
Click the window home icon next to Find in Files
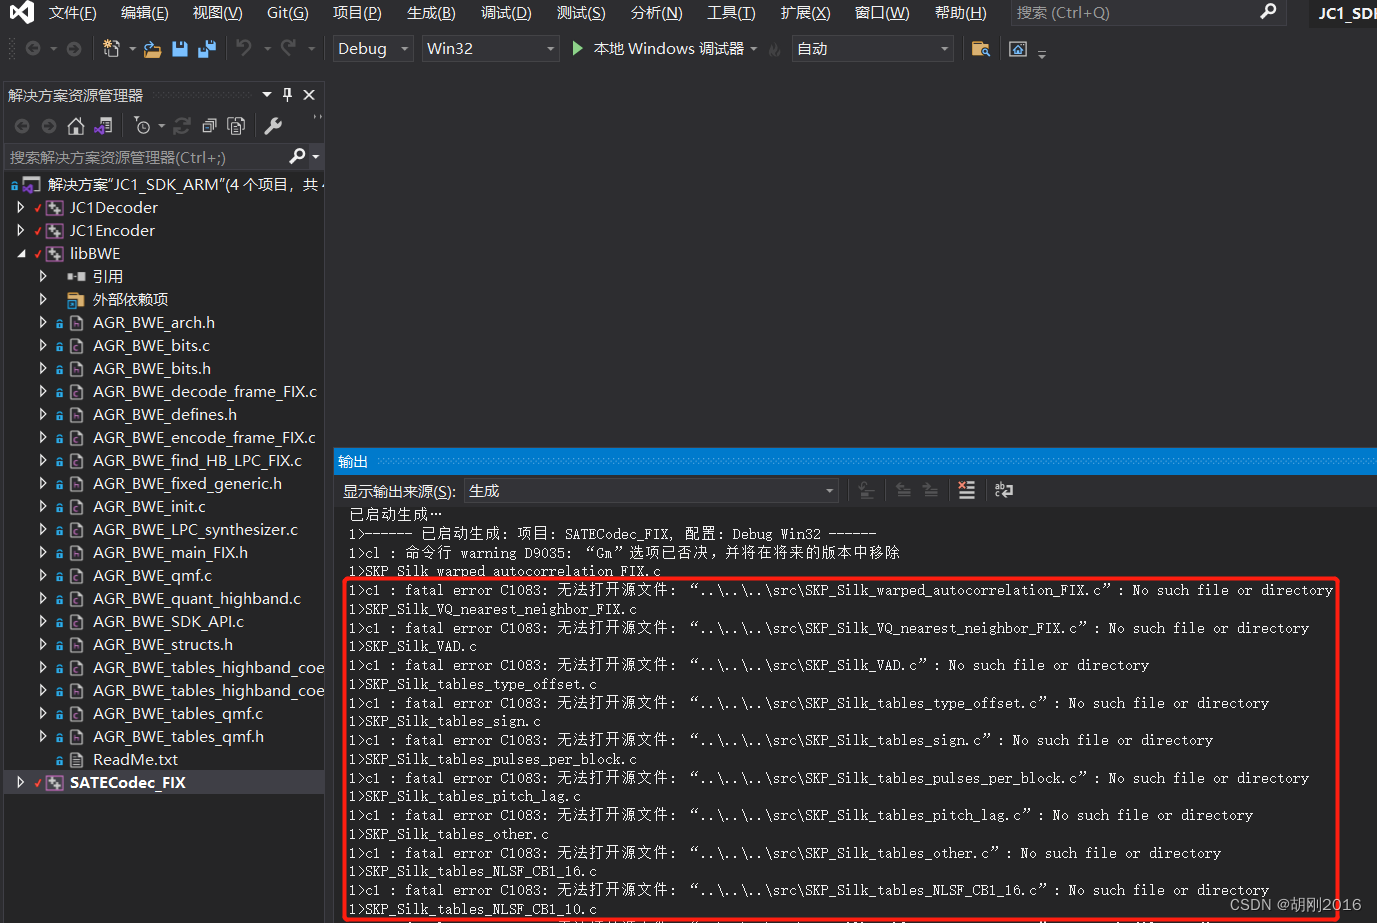click(x=1018, y=49)
